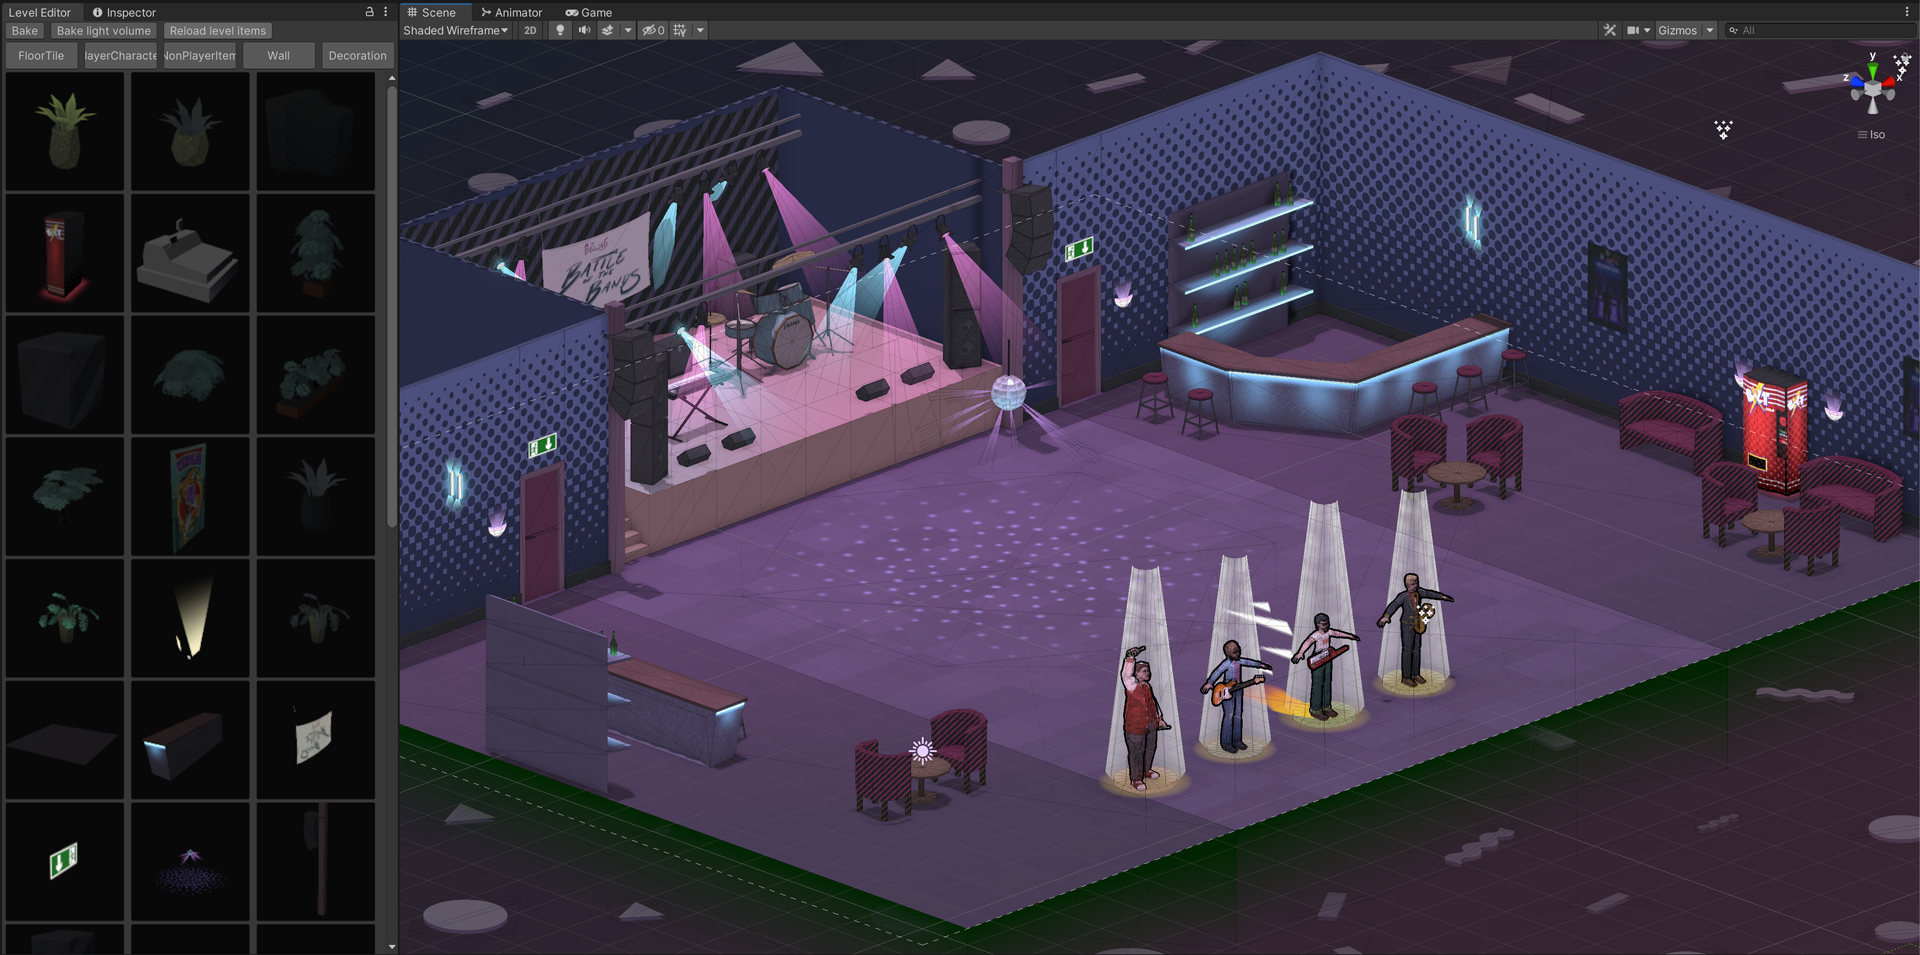
Task: Pick the cash register item
Action: tap(190, 253)
